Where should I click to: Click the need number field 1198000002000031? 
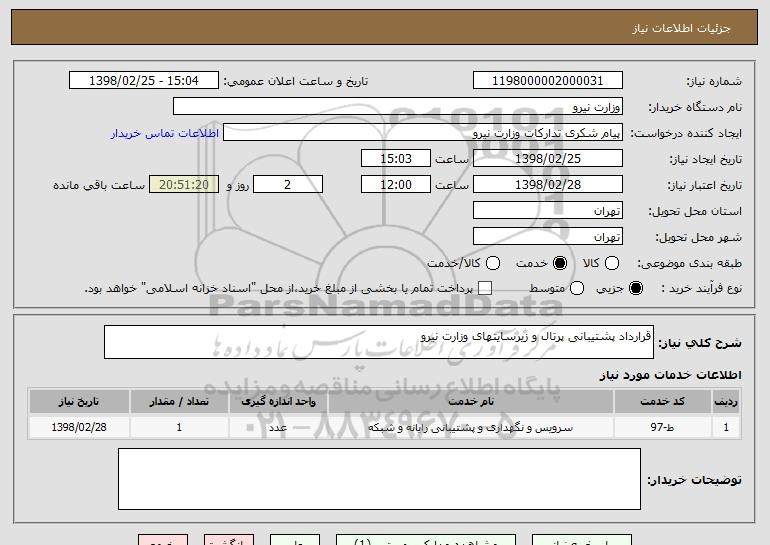548,81
